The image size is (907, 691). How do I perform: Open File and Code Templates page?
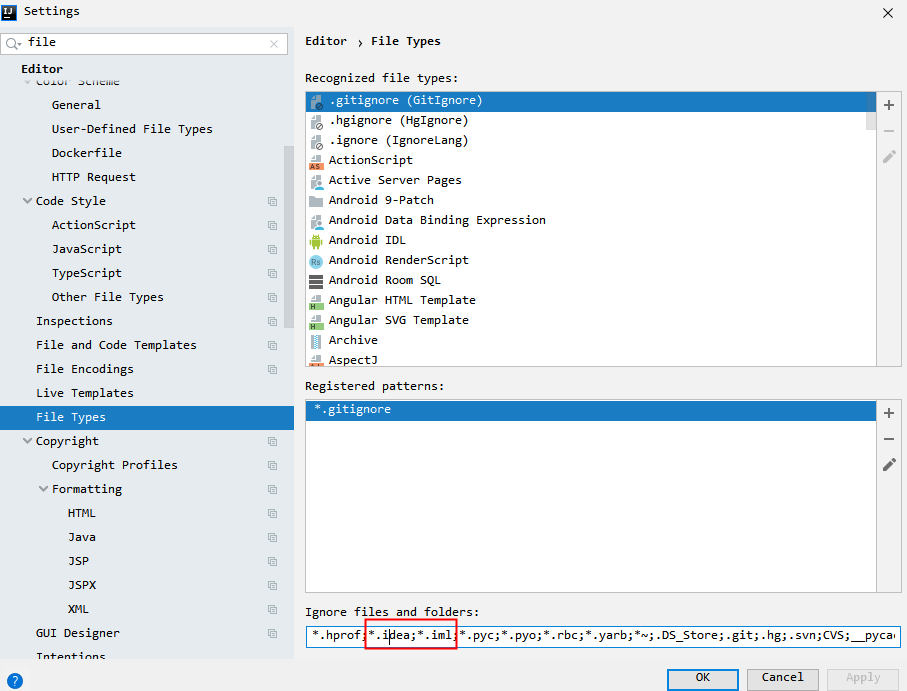coord(116,345)
